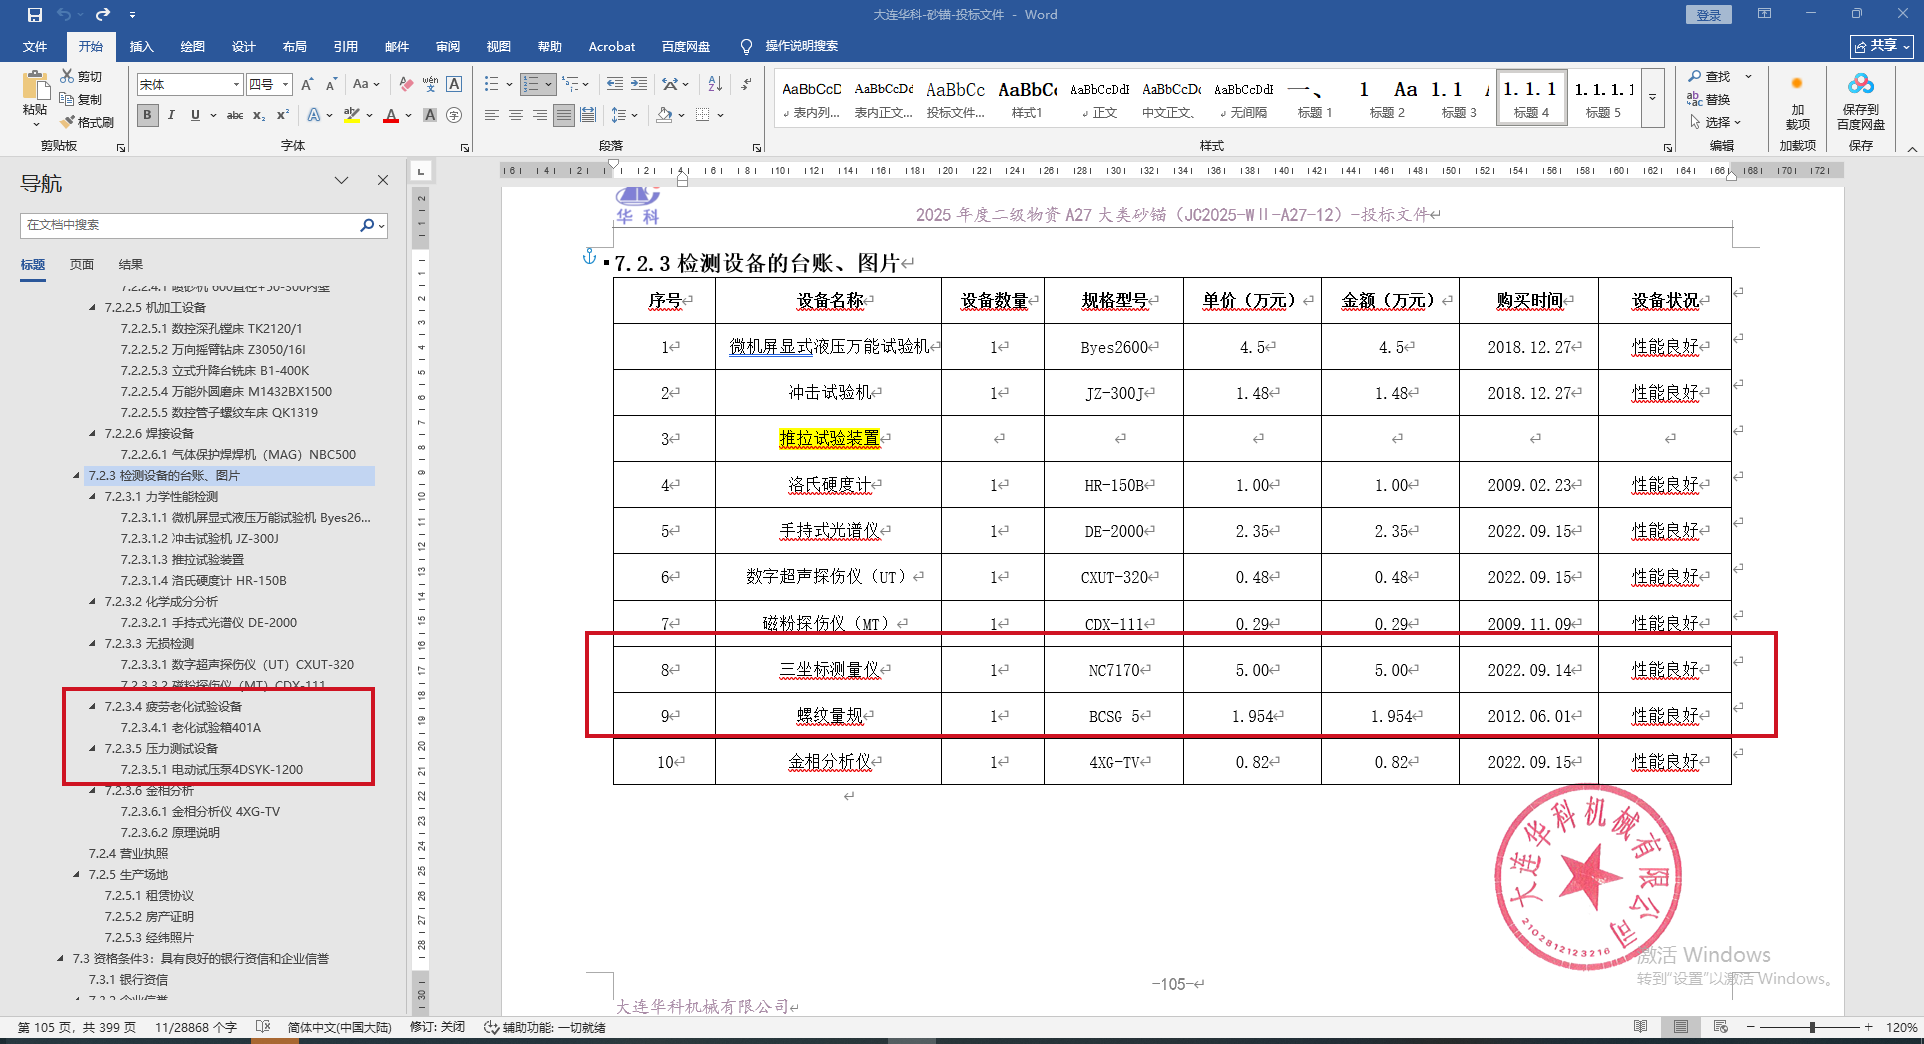The width and height of the screenshot is (1924, 1044).
Task: Select the Format Painter (格式刷) tool
Action: point(87,122)
